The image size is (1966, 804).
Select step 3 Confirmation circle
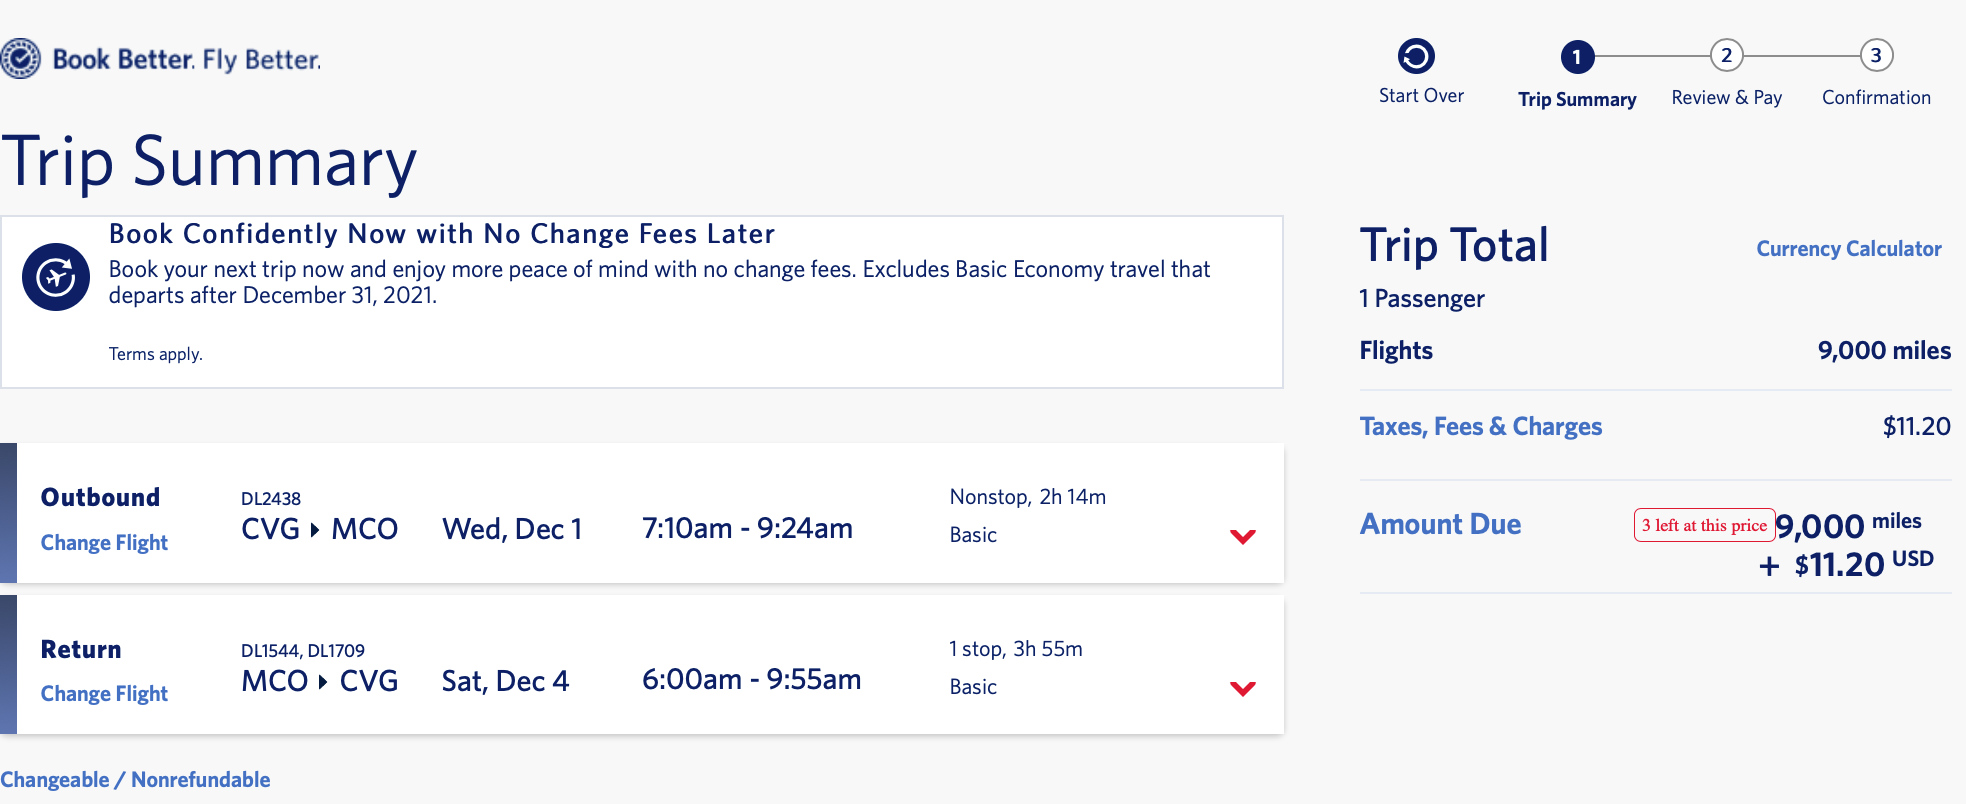(1876, 56)
